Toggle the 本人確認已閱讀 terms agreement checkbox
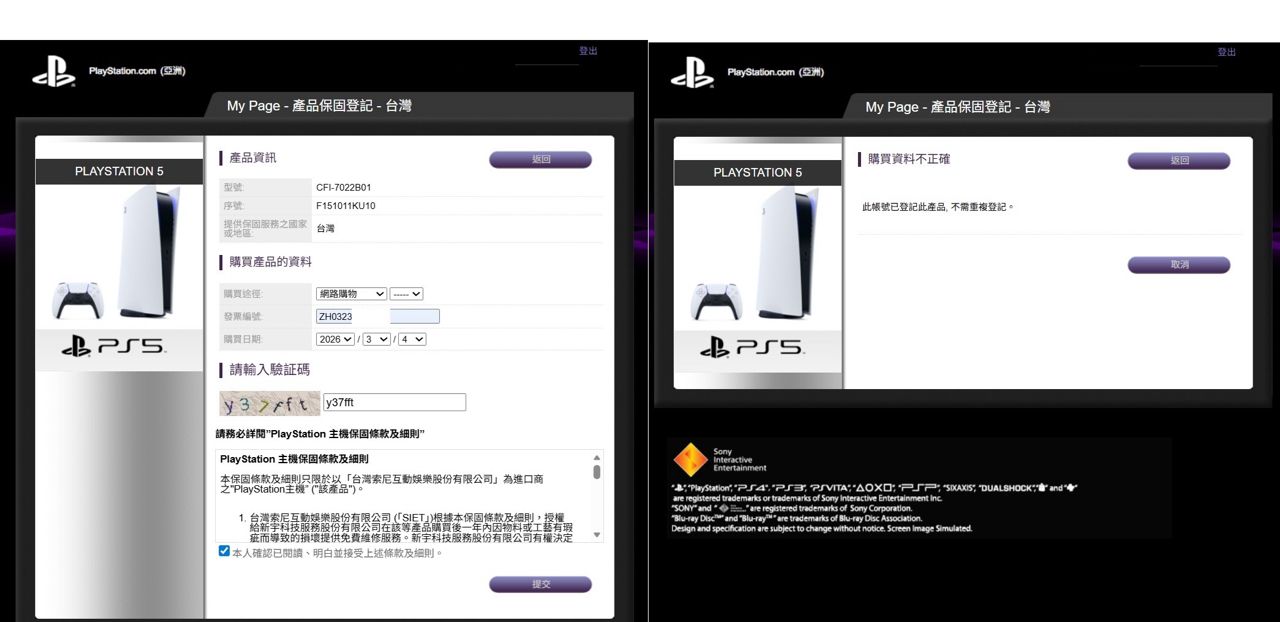The image size is (1280, 622). pos(224,551)
